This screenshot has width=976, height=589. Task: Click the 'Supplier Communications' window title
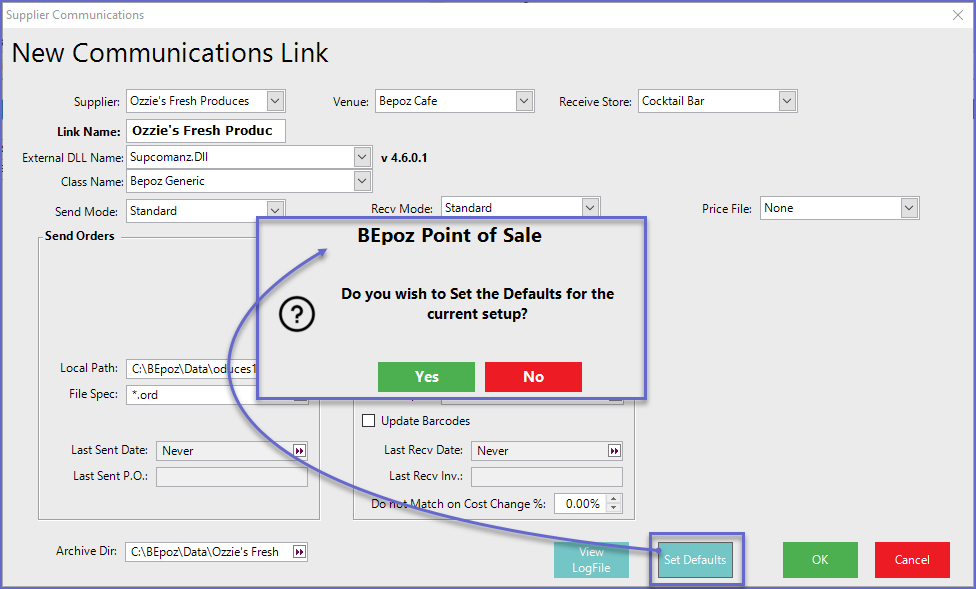[x=75, y=15]
